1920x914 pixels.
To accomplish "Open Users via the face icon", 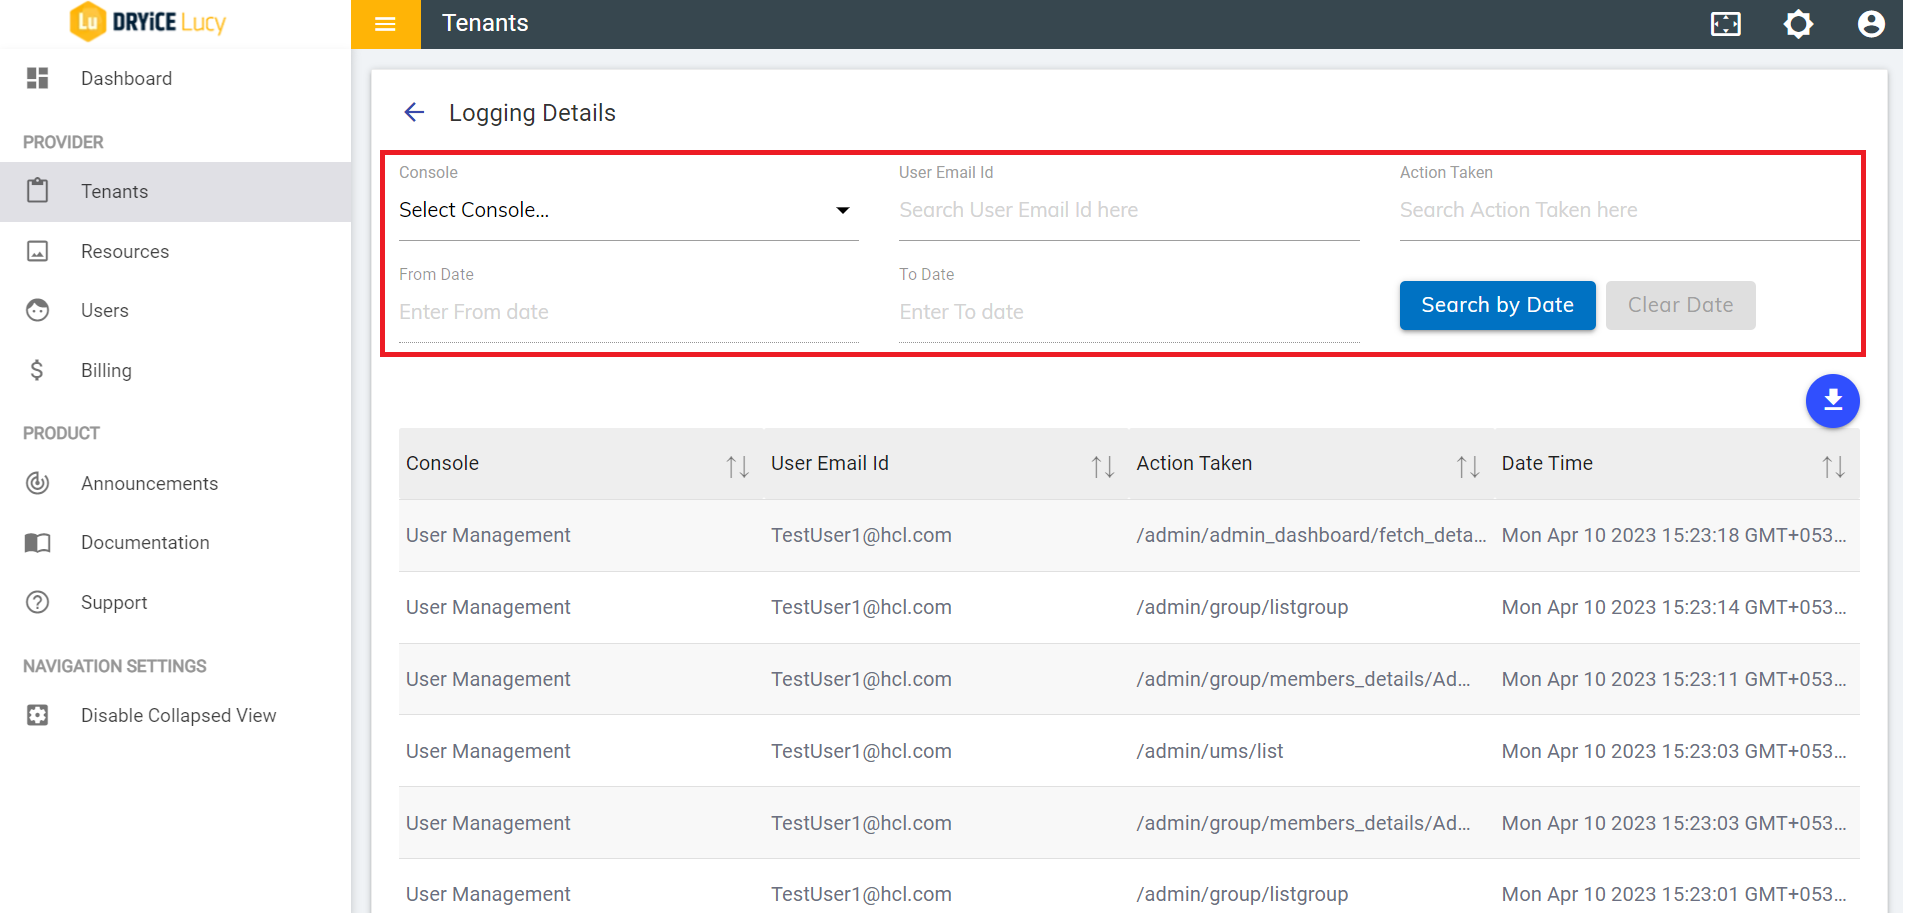I will (37, 310).
